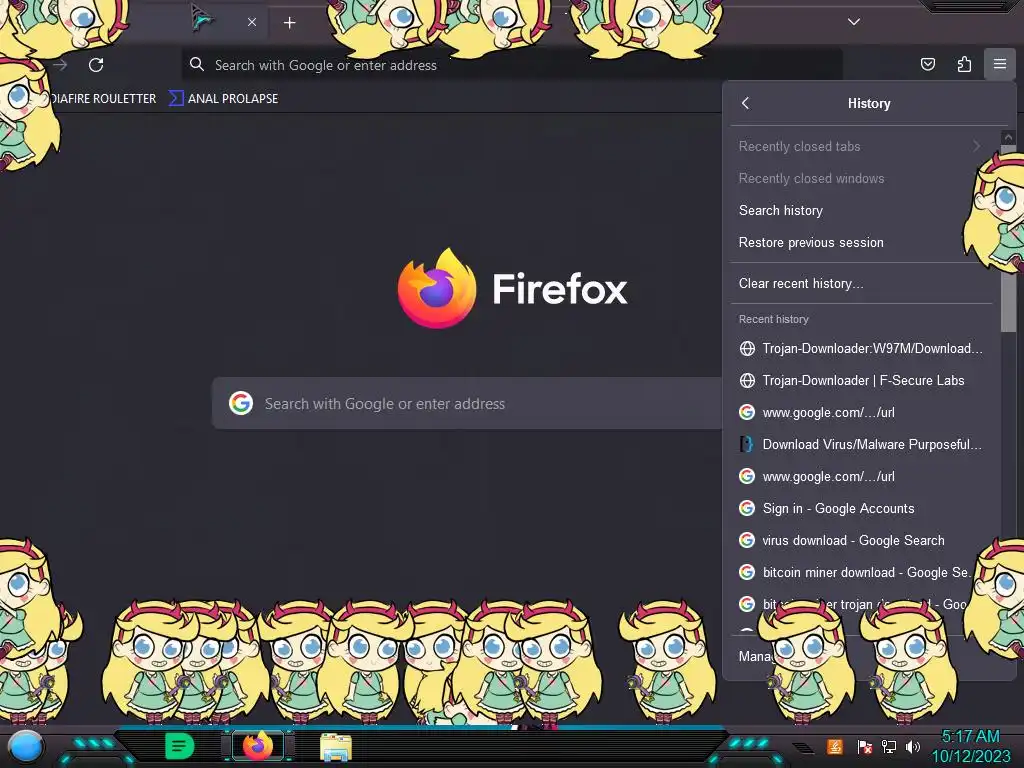Viewport: 1024px width, 768px height.
Task: Go back from the History panel
Action: 745,103
